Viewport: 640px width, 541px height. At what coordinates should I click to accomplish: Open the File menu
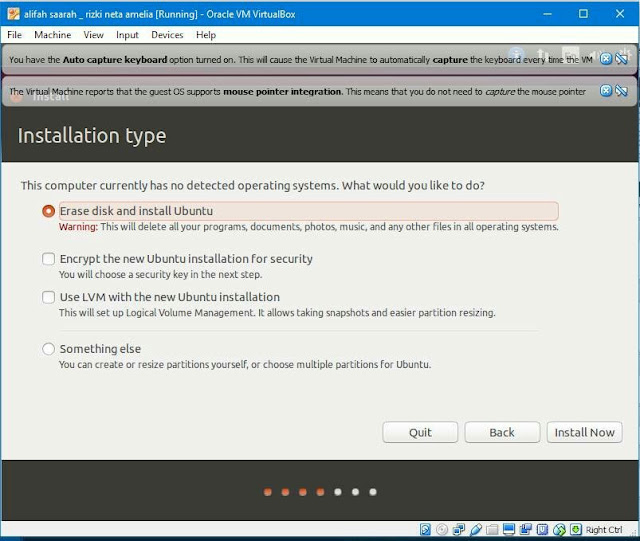click(x=15, y=35)
